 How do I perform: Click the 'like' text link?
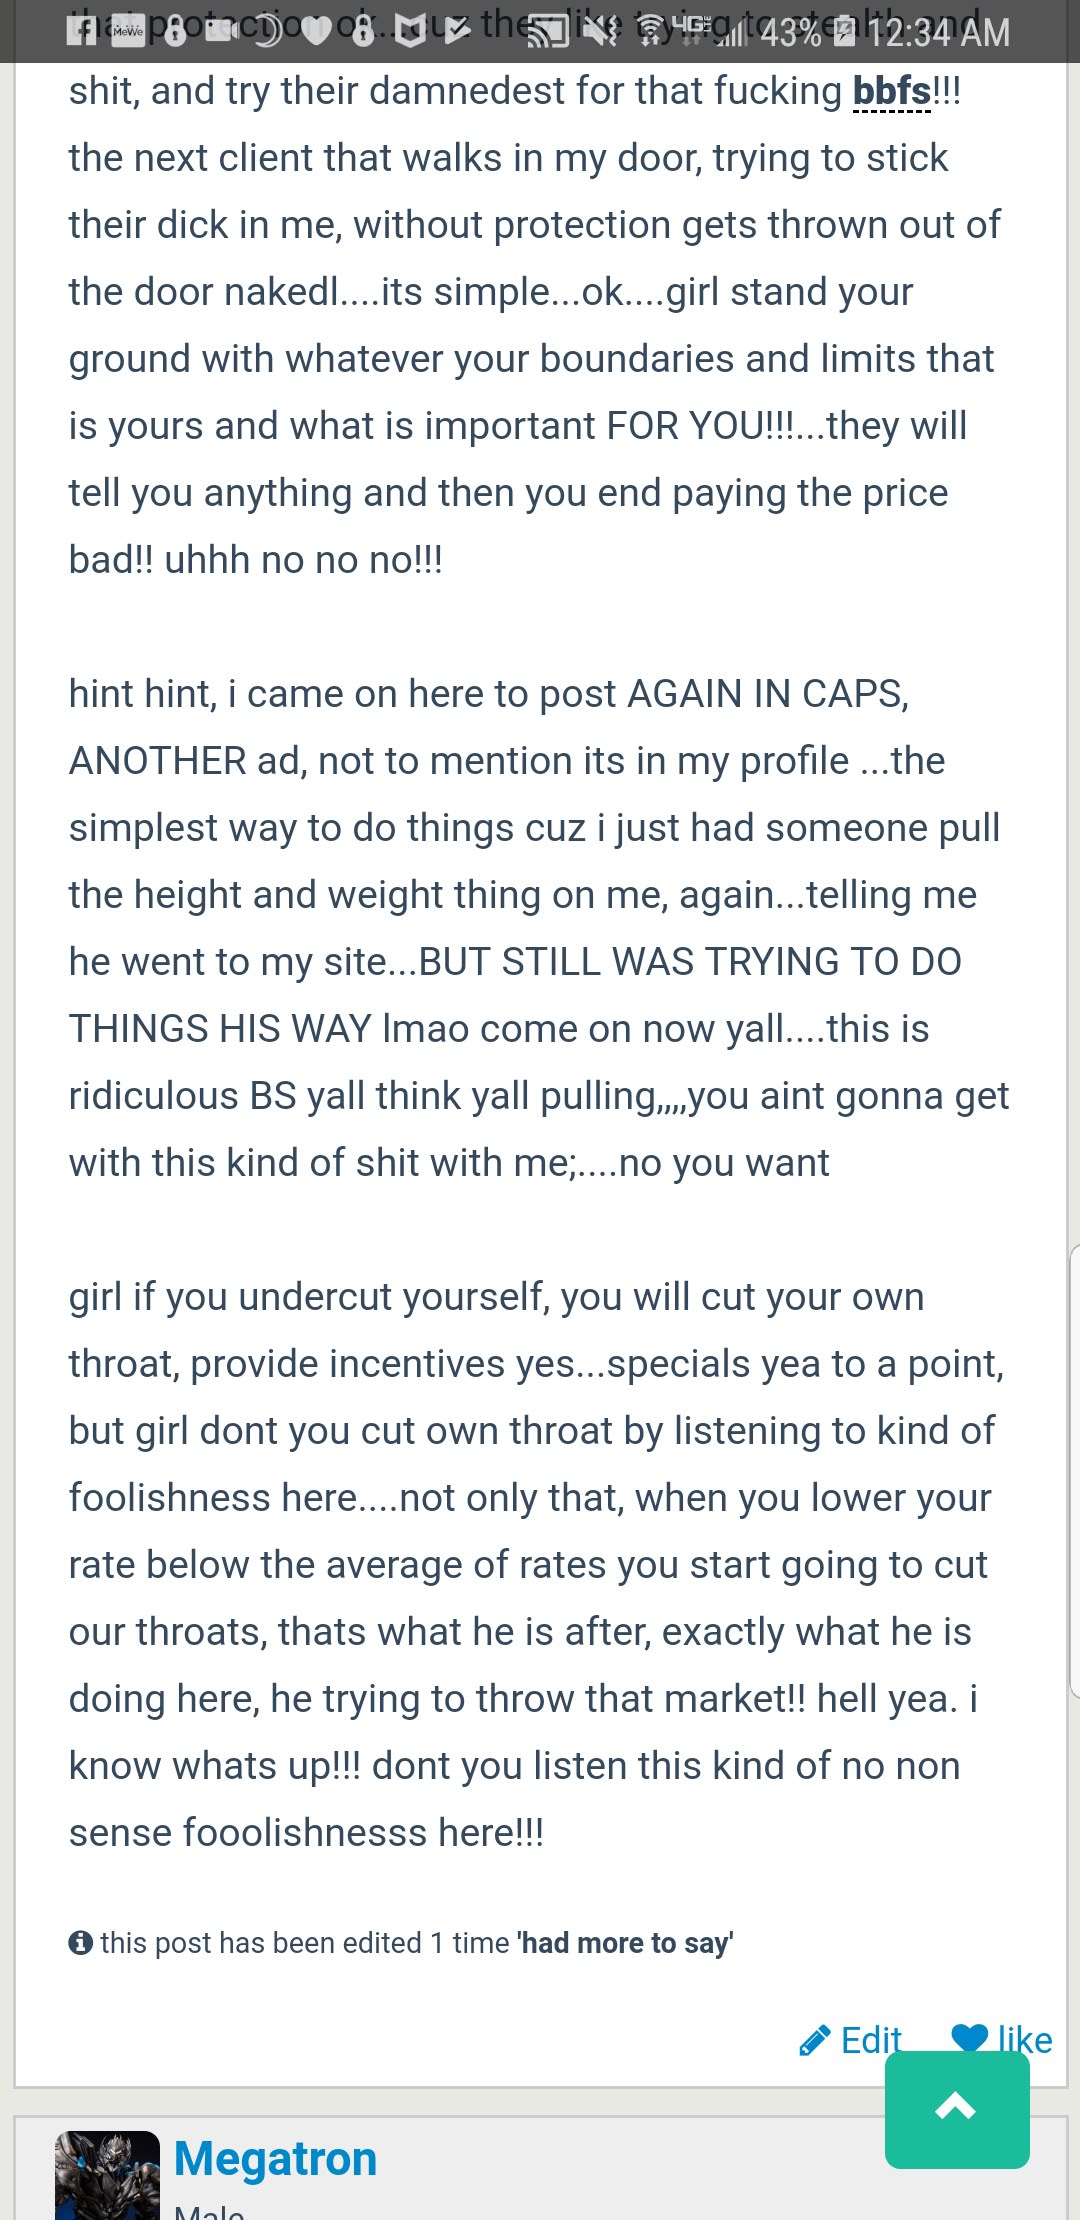click(1024, 2040)
